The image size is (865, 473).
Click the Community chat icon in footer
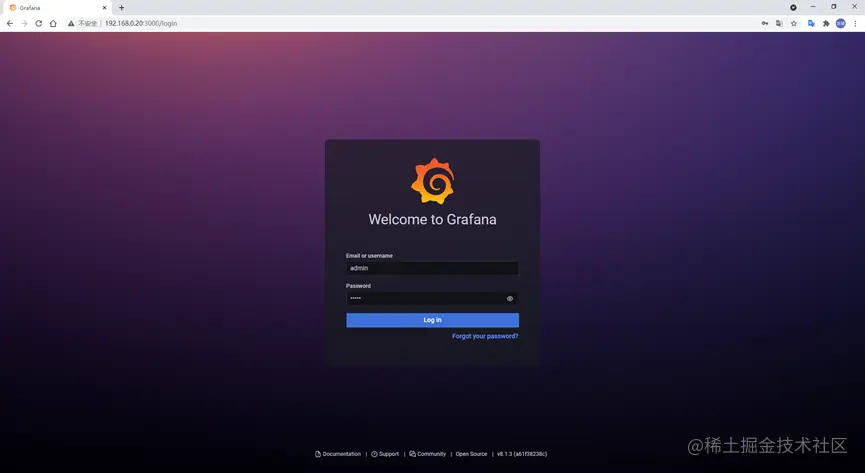click(x=413, y=454)
